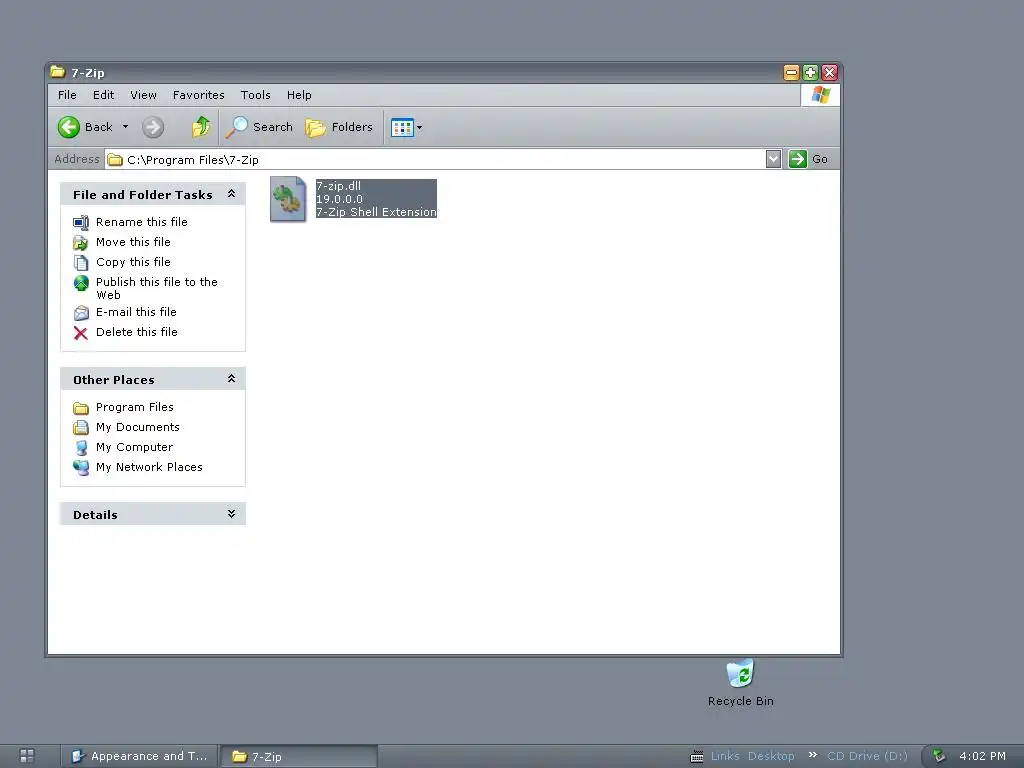Click the My Computer icon
The height and width of the screenshot is (768, 1024).
(x=81, y=448)
